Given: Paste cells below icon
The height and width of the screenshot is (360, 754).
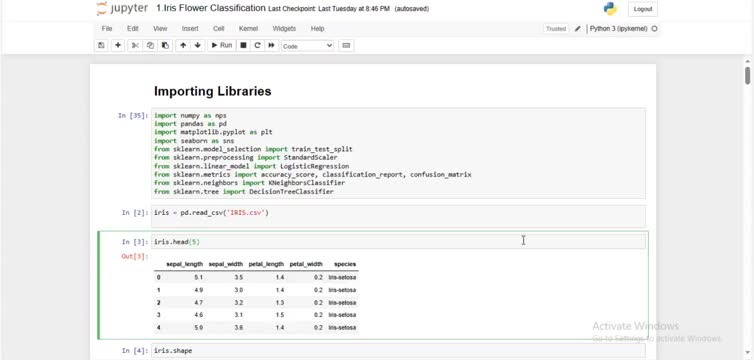Looking at the screenshot, I should 165,46.
